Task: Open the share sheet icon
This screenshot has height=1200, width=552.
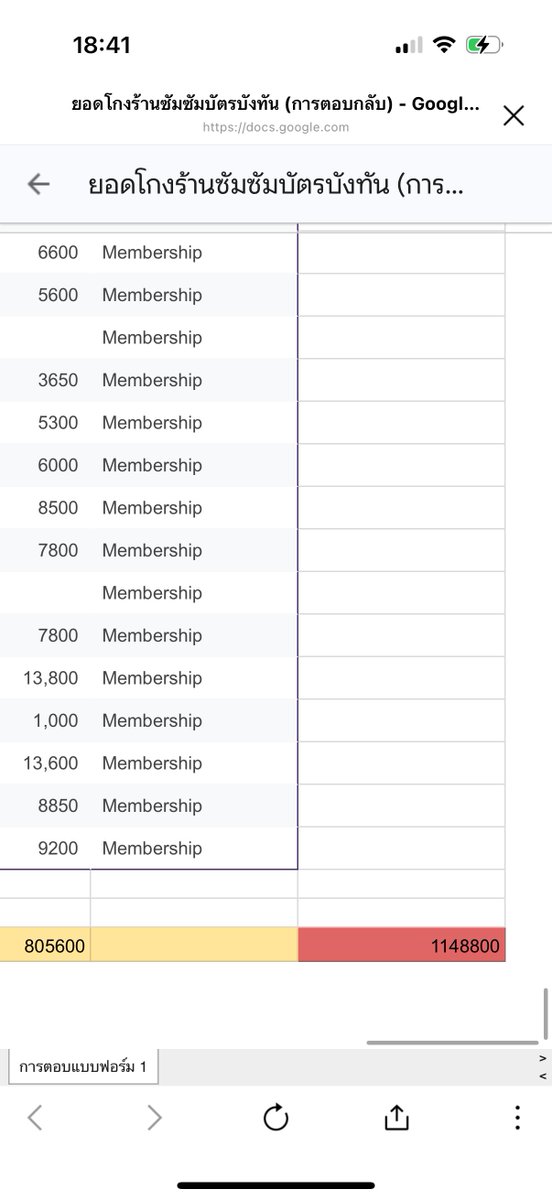Action: (x=396, y=1117)
